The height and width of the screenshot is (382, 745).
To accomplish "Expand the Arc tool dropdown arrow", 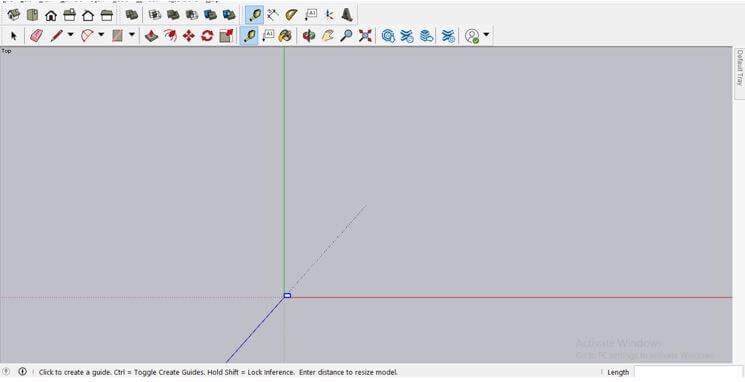I will click(101, 35).
